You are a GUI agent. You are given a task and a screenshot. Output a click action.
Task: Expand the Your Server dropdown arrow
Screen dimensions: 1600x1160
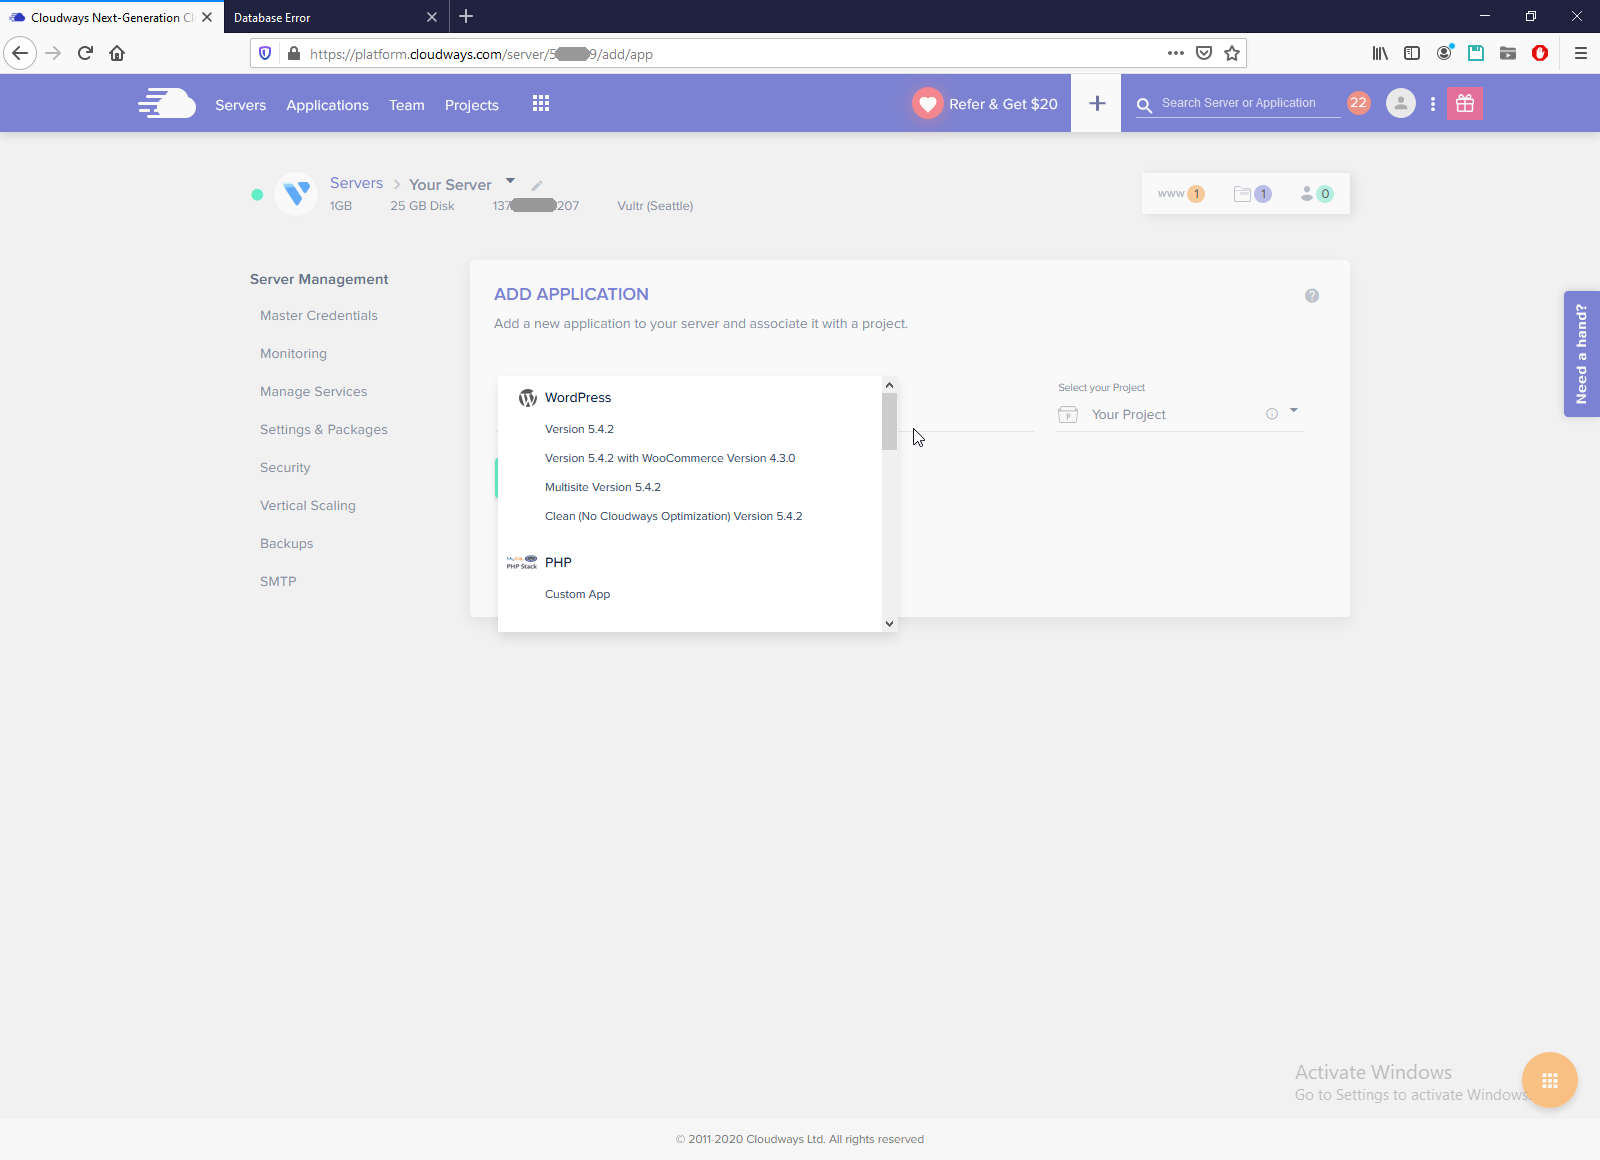pyautogui.click(x=510, y=181)
